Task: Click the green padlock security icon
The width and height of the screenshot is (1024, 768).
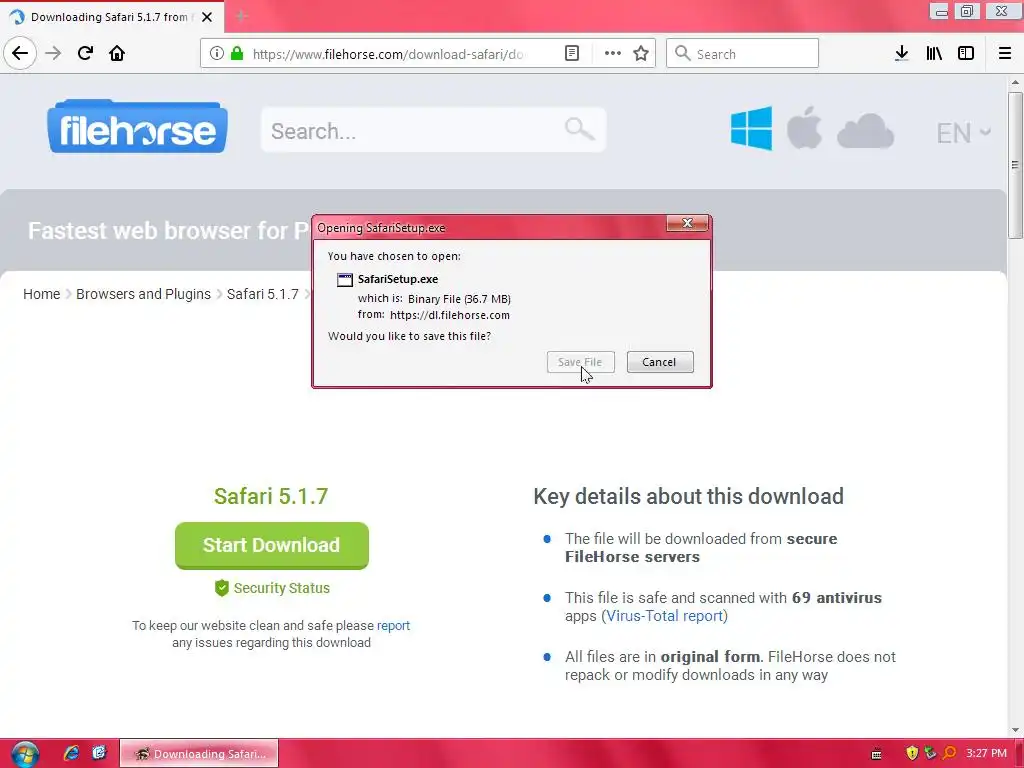Action: click(237, 54)
